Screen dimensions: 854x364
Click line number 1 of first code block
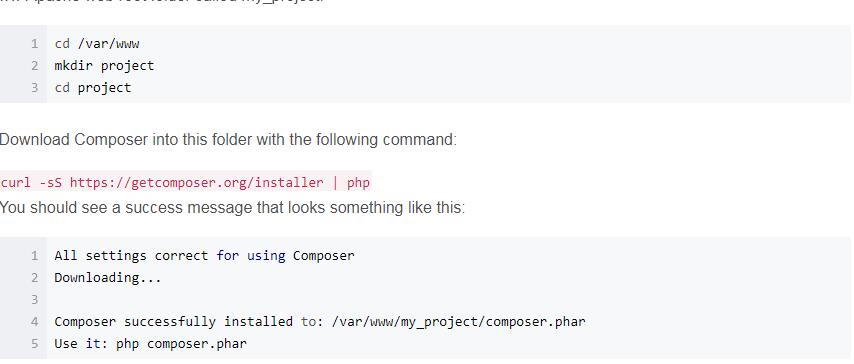pyautogui.click(x=35, y=44)
